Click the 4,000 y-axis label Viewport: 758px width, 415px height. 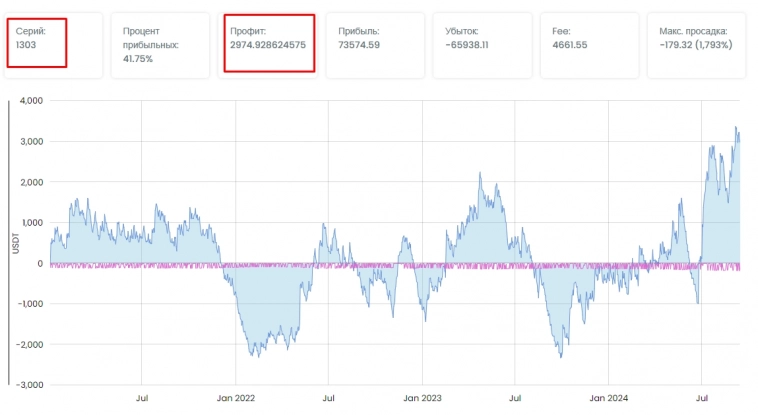[x=32, y=101]
